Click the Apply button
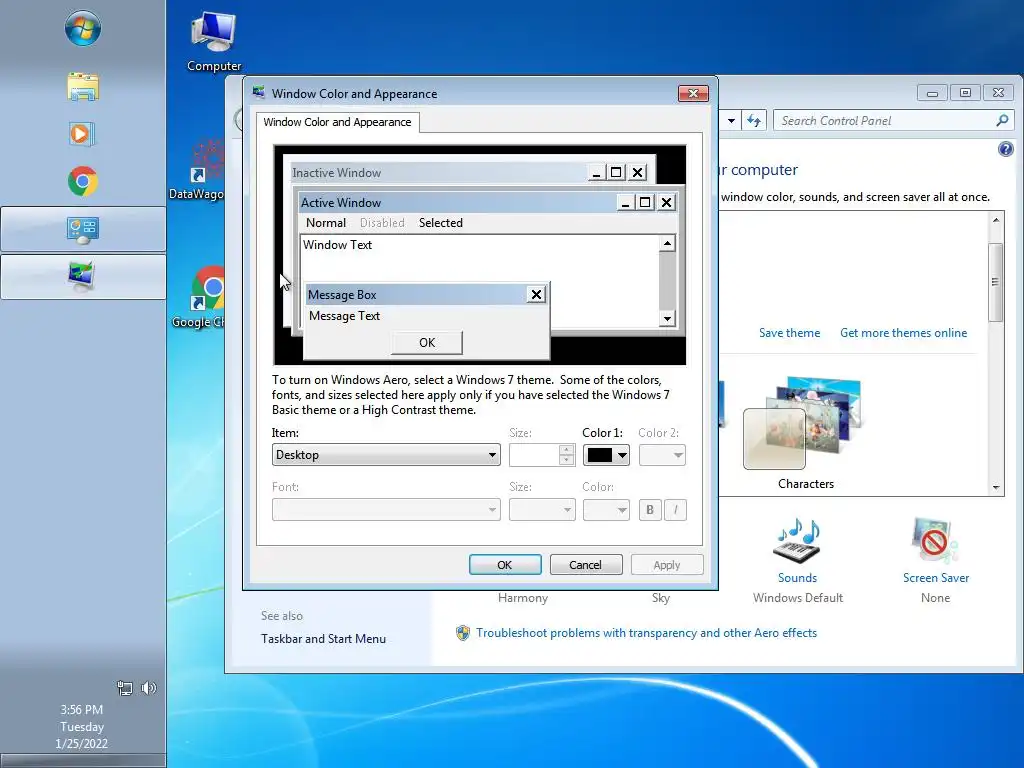The image size is (1024, 768). [x=667, y=565]
